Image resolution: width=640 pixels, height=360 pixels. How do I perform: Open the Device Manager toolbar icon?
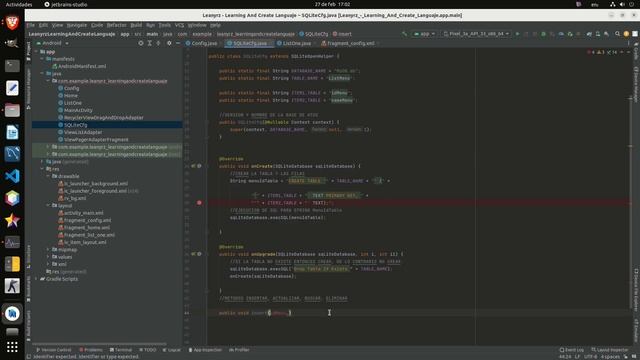pyautogui.click(x=598, y=34)
